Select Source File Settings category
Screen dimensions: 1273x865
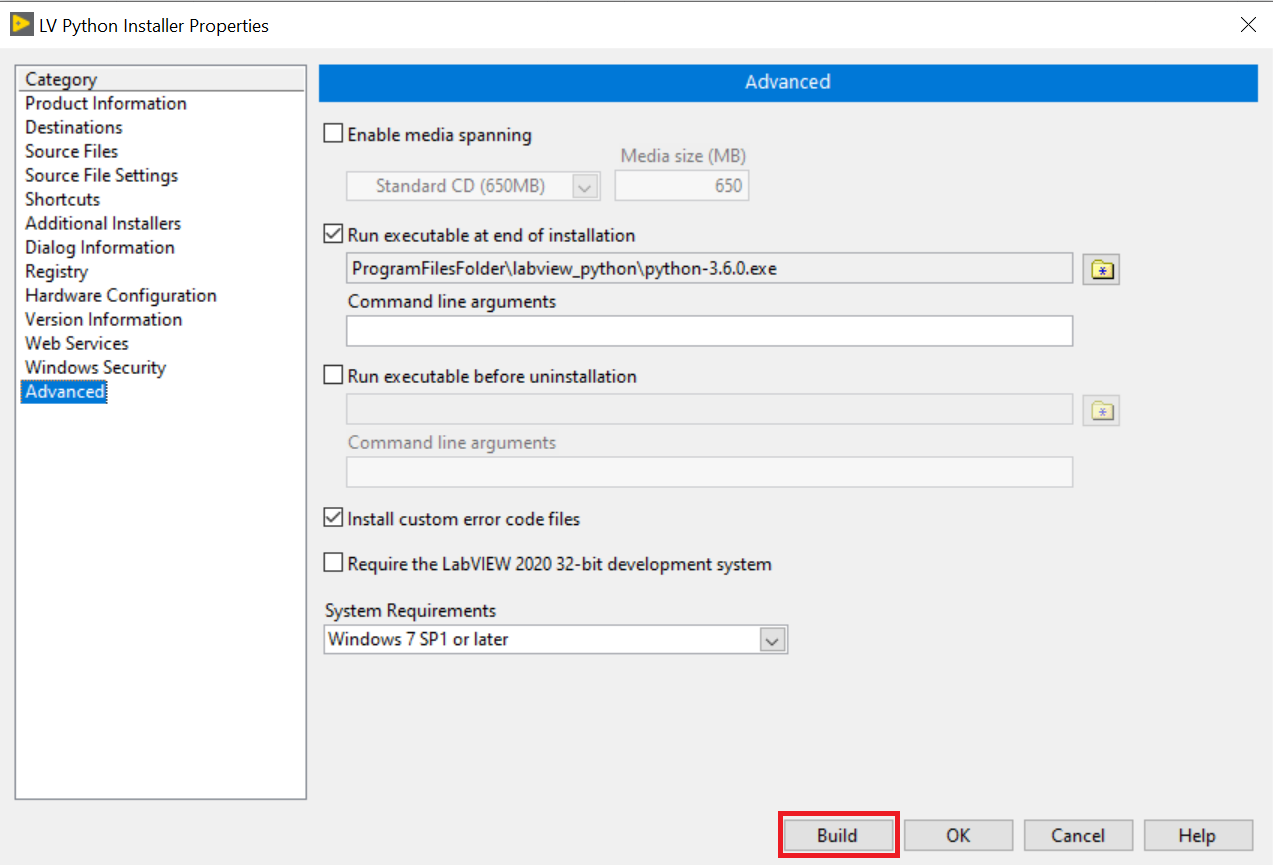102,175
